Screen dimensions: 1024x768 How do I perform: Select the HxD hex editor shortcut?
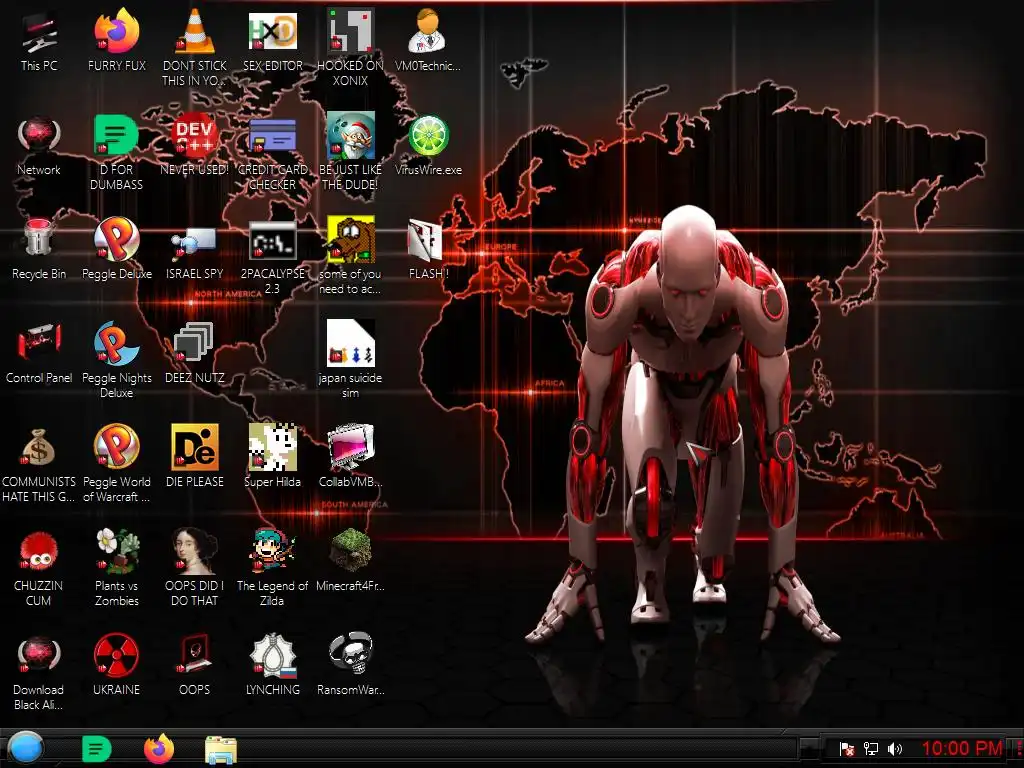[x=272, y=31]
